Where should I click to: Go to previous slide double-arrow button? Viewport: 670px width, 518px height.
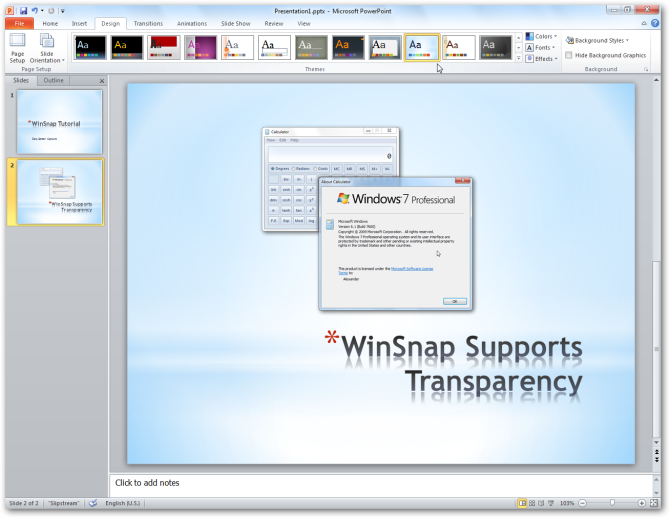pyautogui.click(x=656, y=452)
